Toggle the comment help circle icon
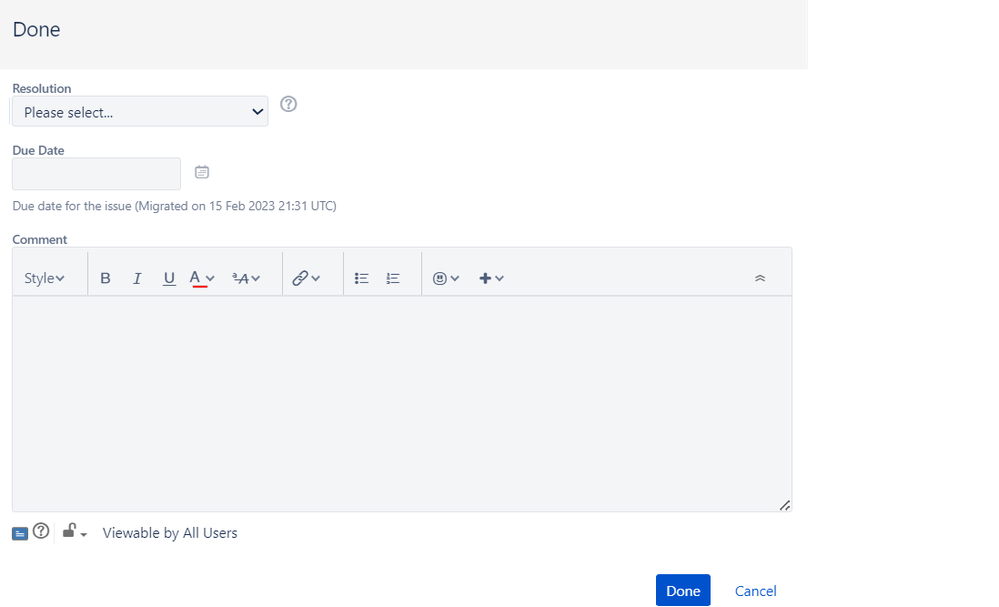The width and height of the screenshot is (999, 607). [x=41, y=531]
